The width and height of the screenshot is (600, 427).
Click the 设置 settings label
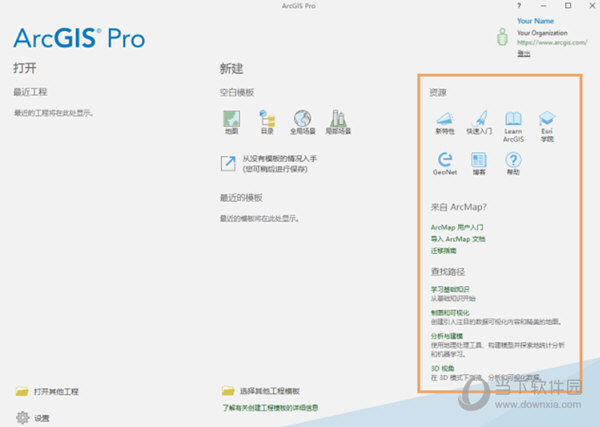pyautogui.click(x=42, y=418)
